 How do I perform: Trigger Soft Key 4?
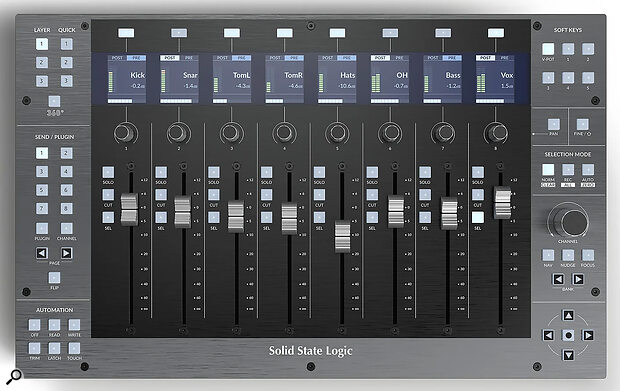point(568,77)
